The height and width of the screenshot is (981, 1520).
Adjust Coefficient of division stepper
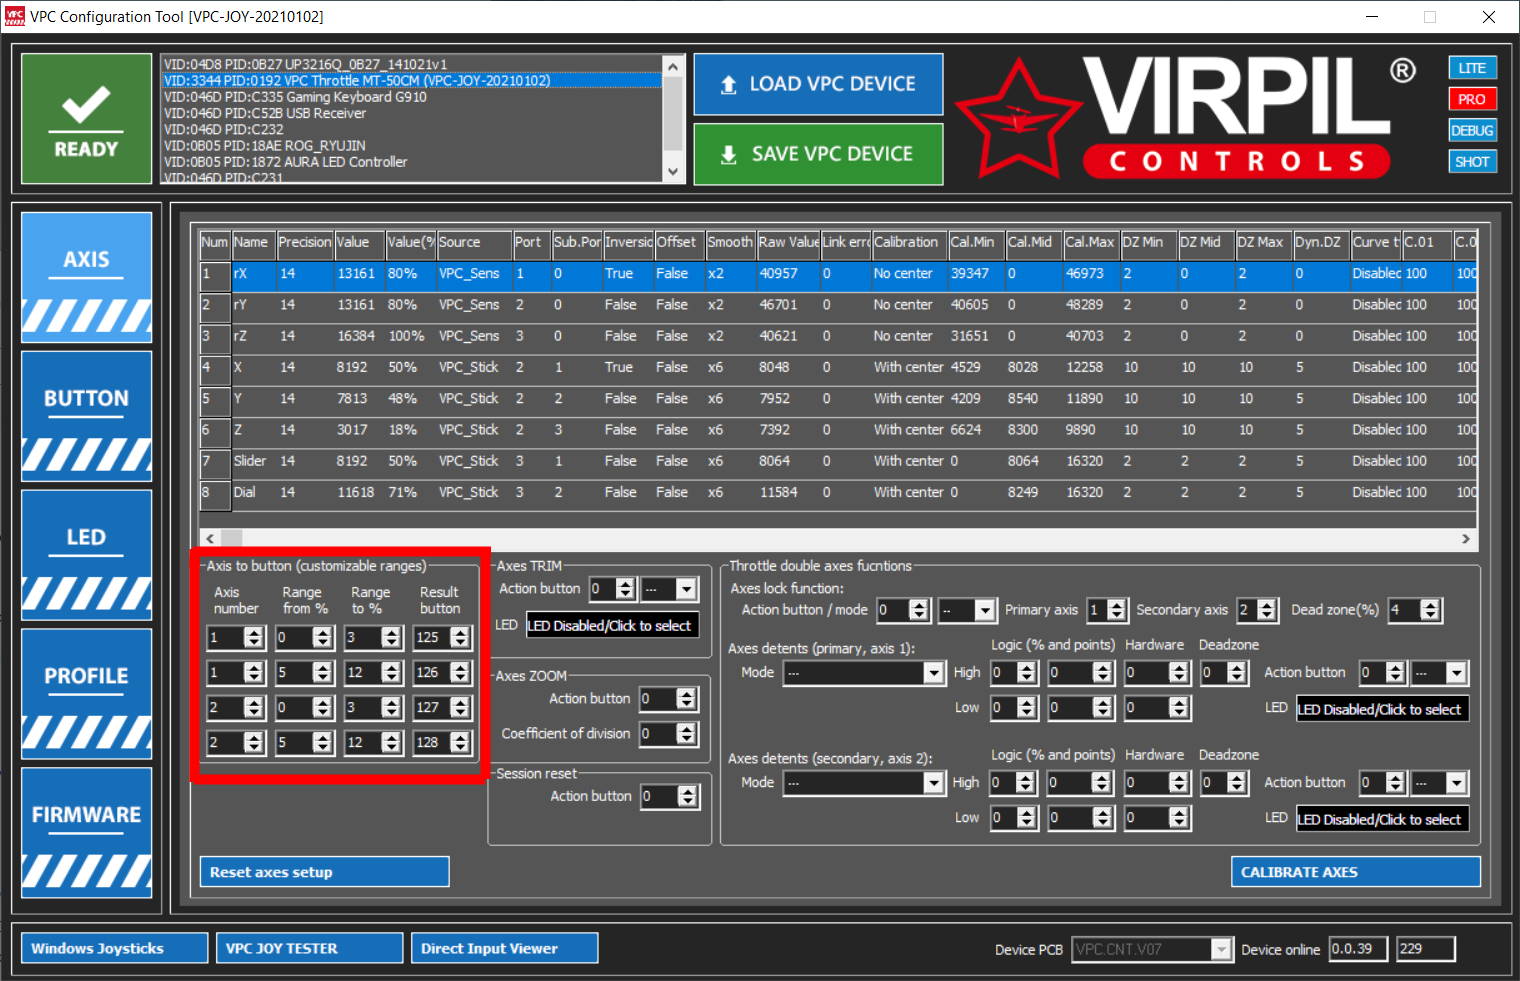686,734
